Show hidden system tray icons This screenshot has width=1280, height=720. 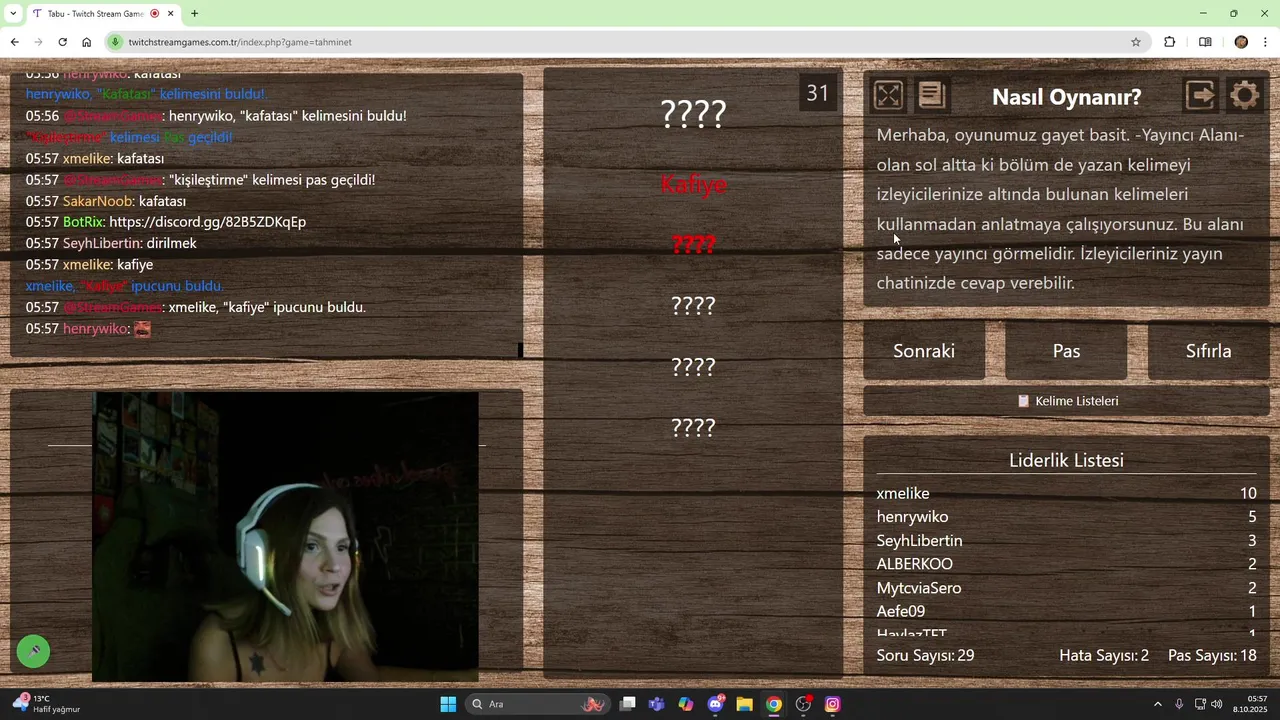tap(1158, 704)
